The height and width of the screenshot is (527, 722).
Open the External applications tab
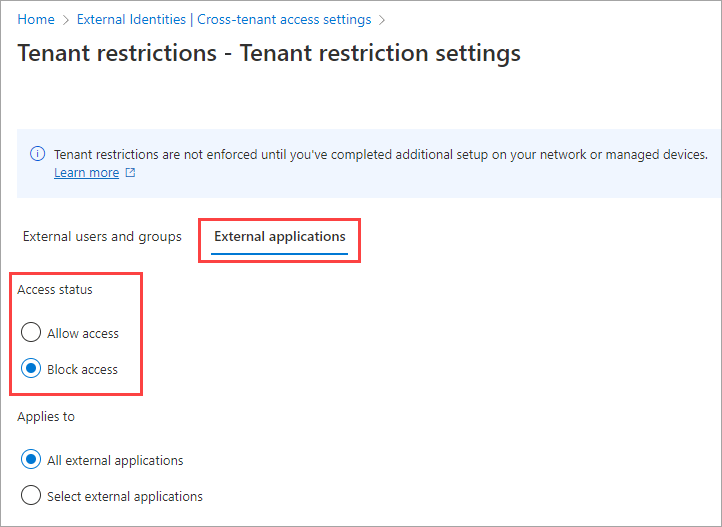pyautogui.click(x=280, y=237)
